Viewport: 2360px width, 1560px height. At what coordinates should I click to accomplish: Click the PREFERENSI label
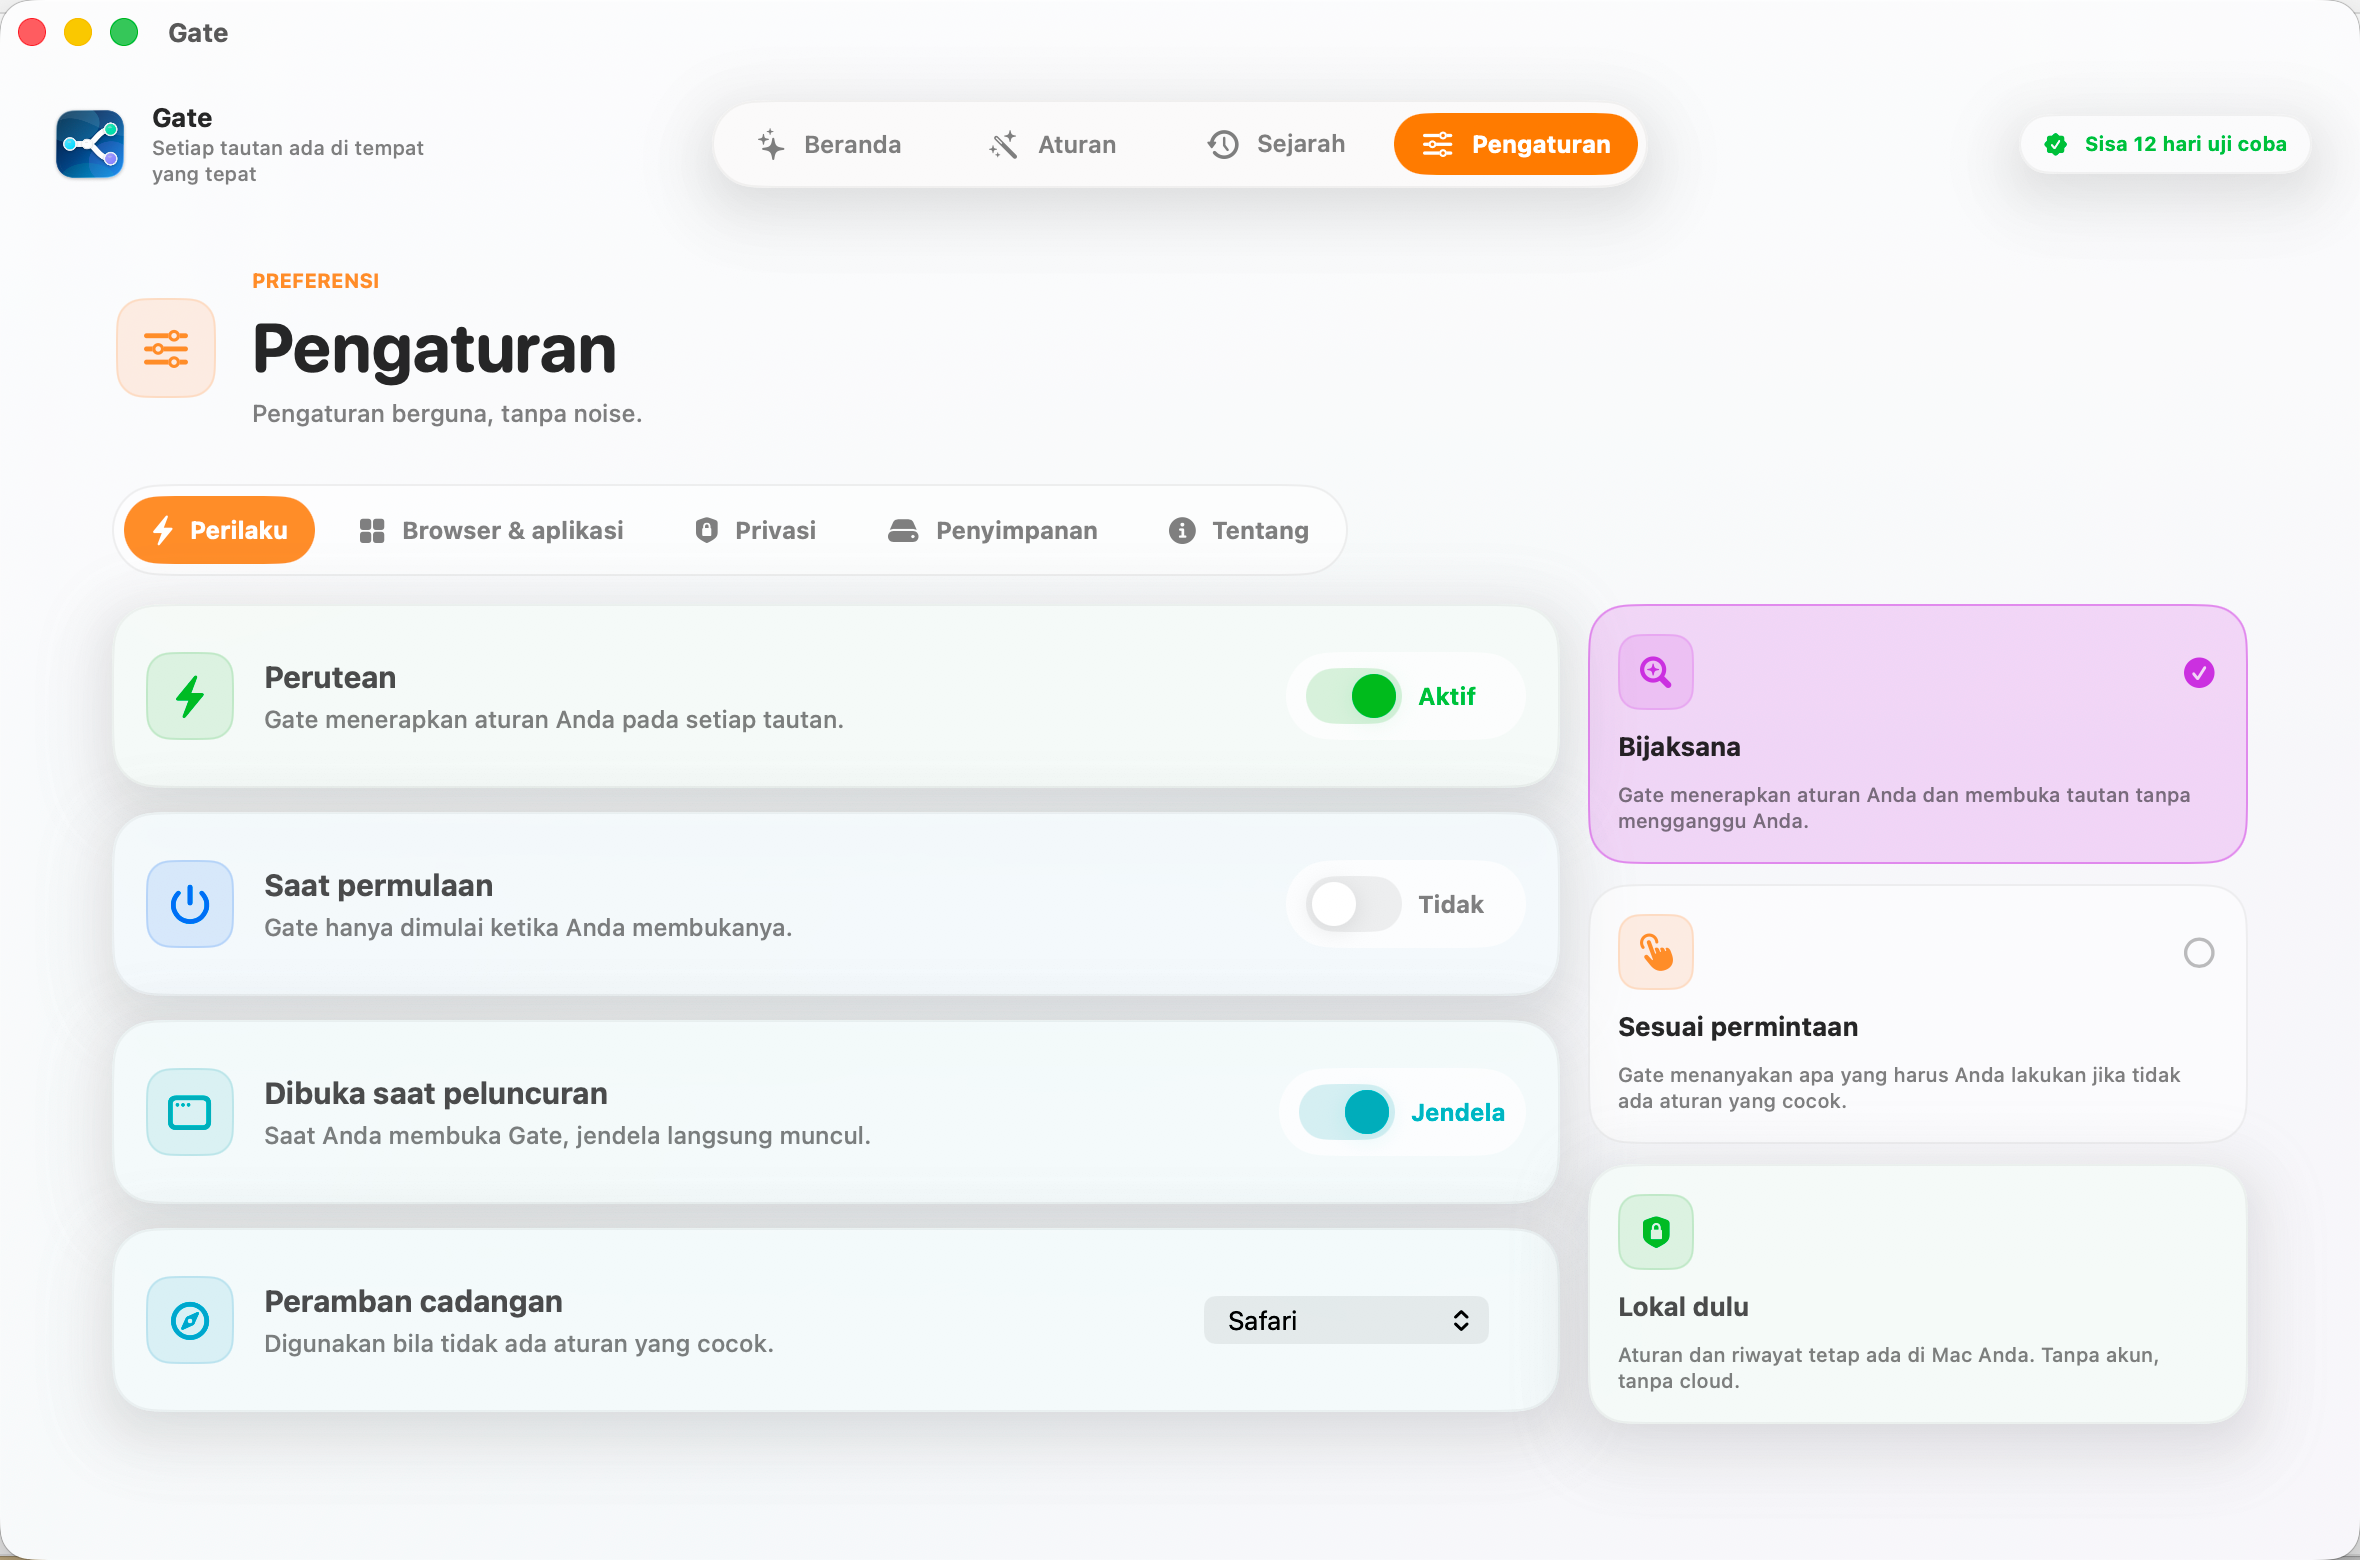pyautogui.click(x=315, y=281)
